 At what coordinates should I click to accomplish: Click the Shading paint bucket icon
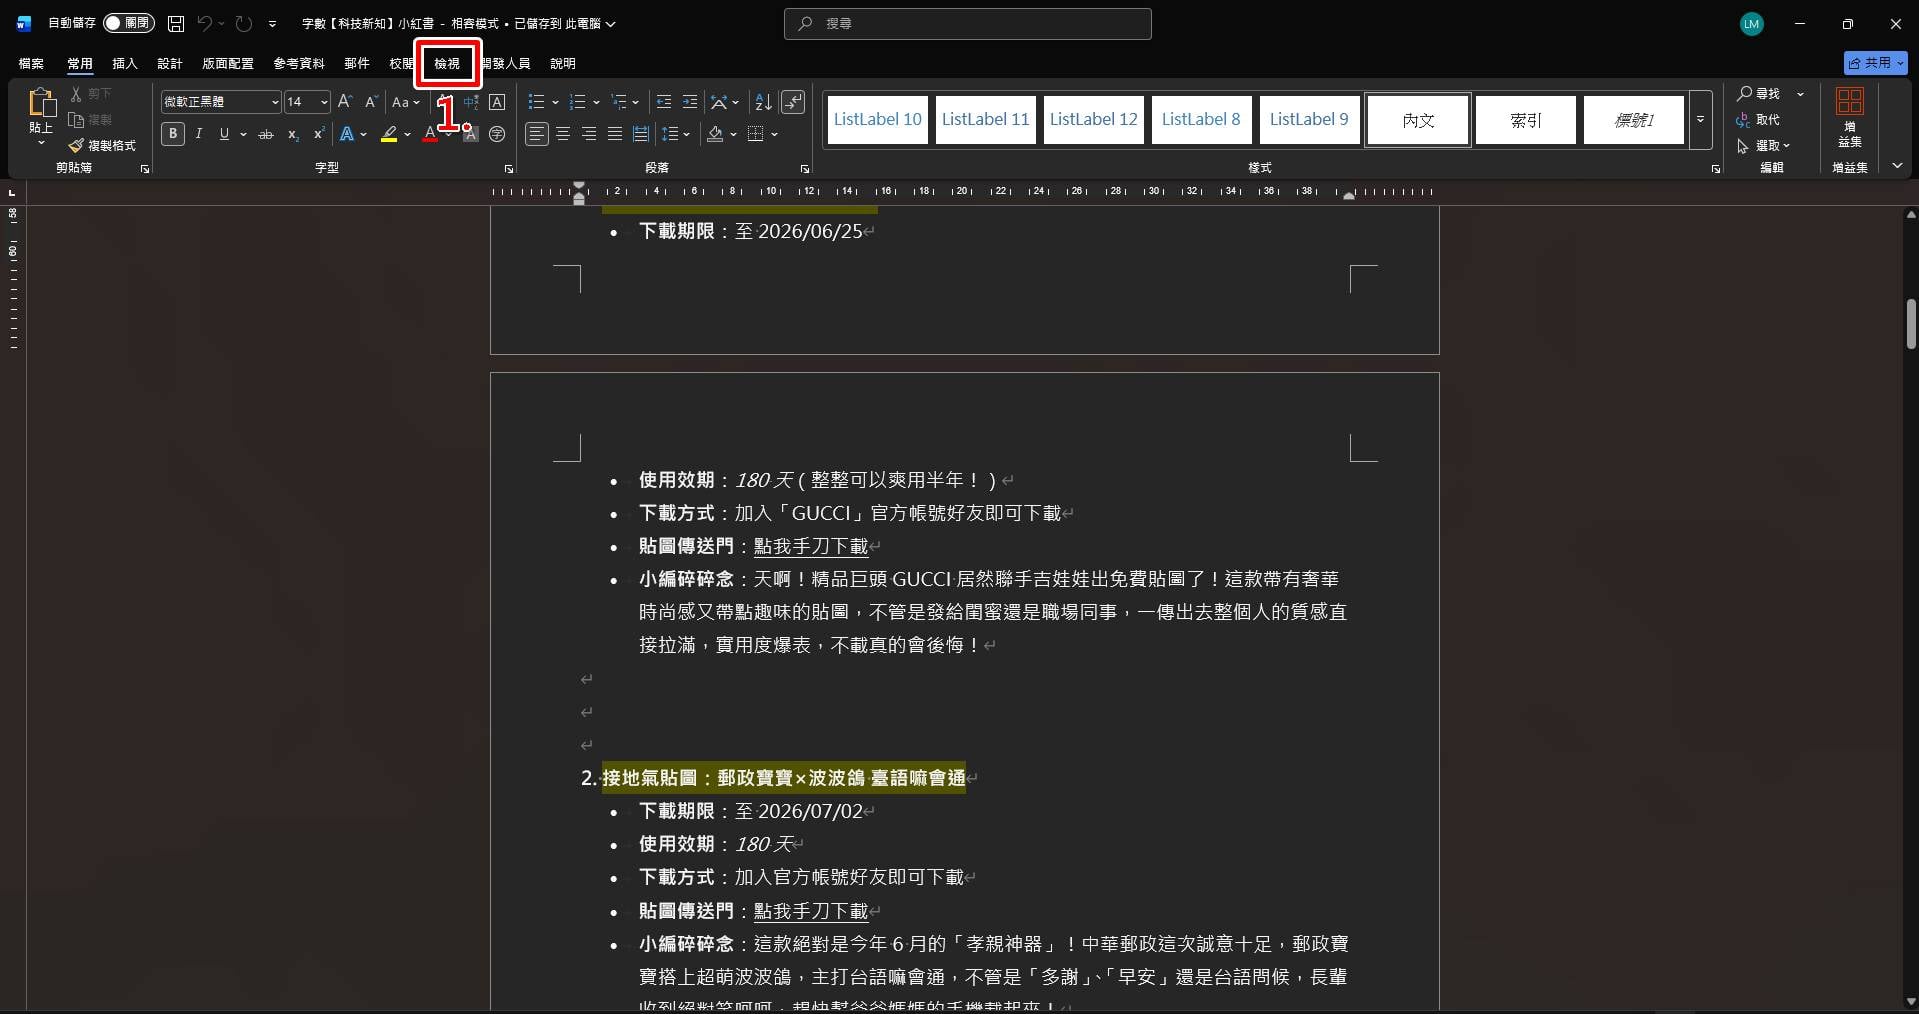(x=715, y=134)
